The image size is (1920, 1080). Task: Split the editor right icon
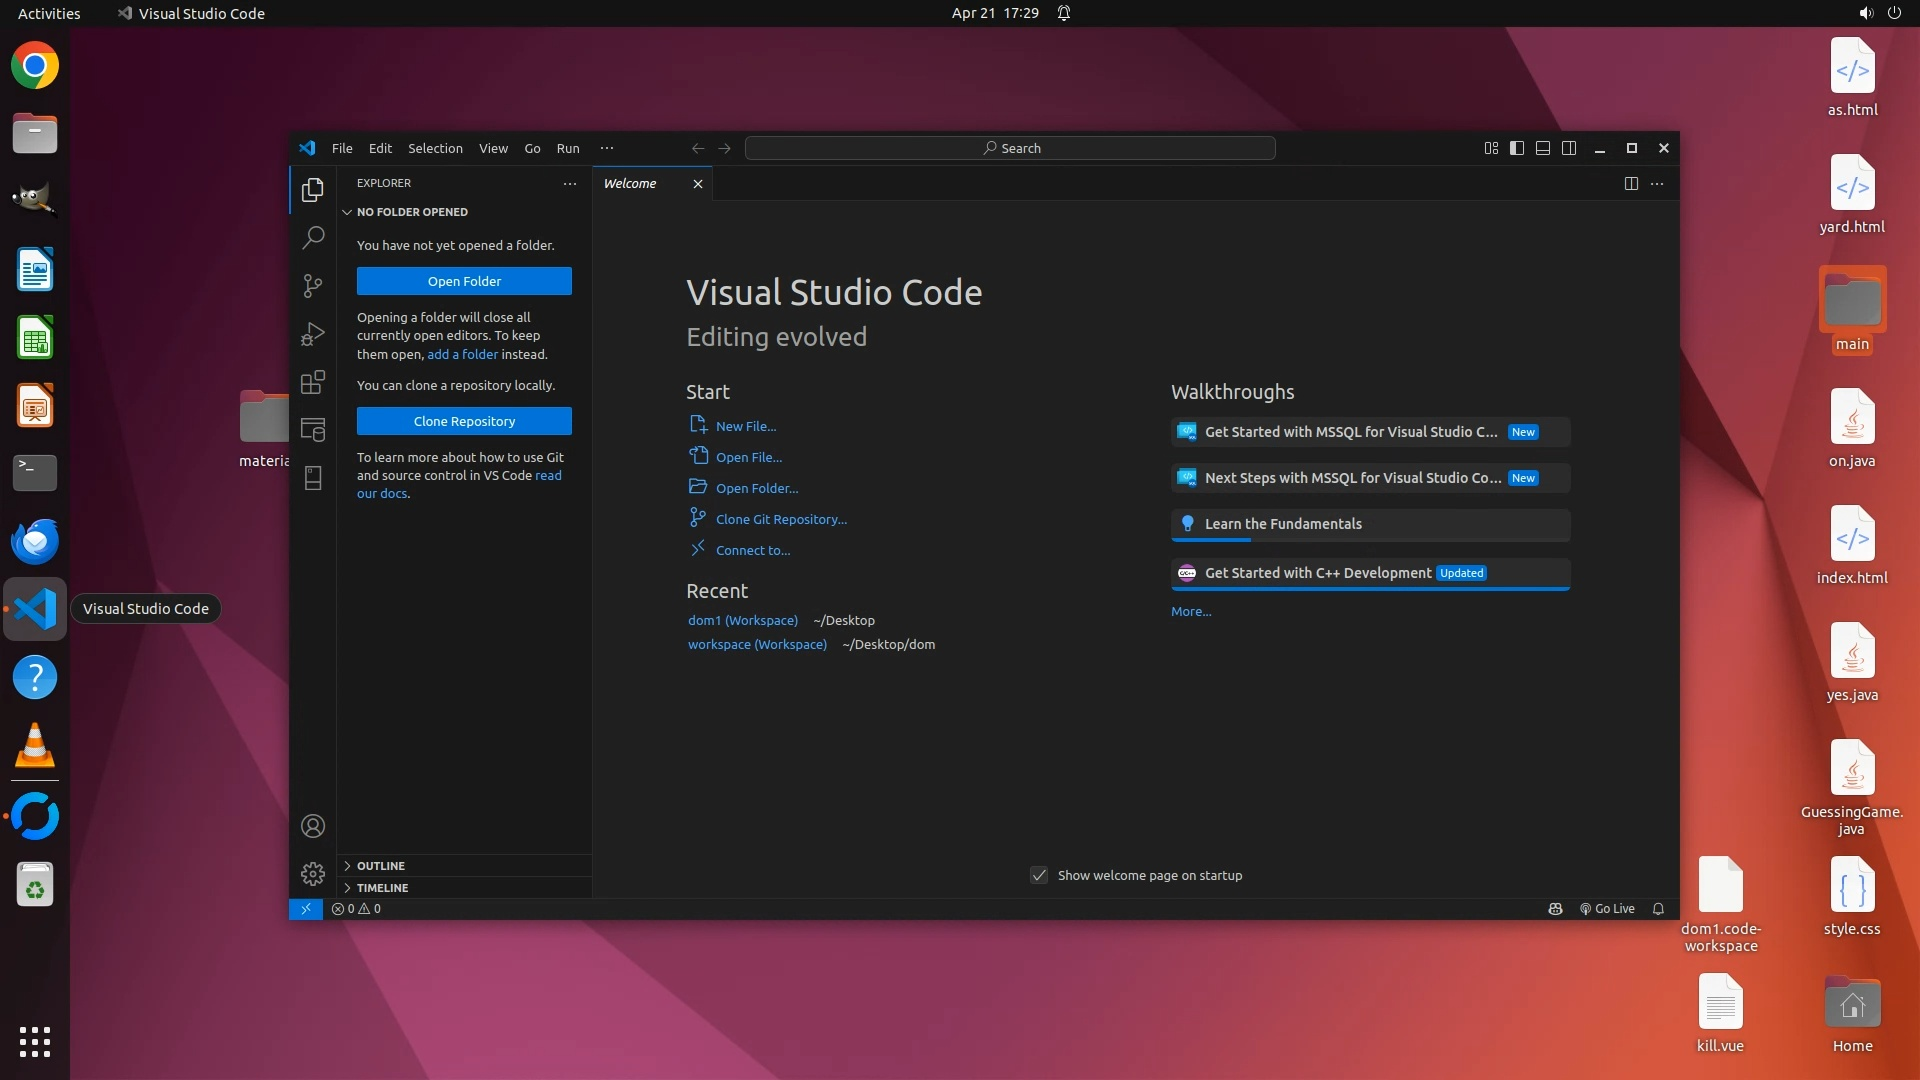pyautogui.click(x=1631, y=184)
